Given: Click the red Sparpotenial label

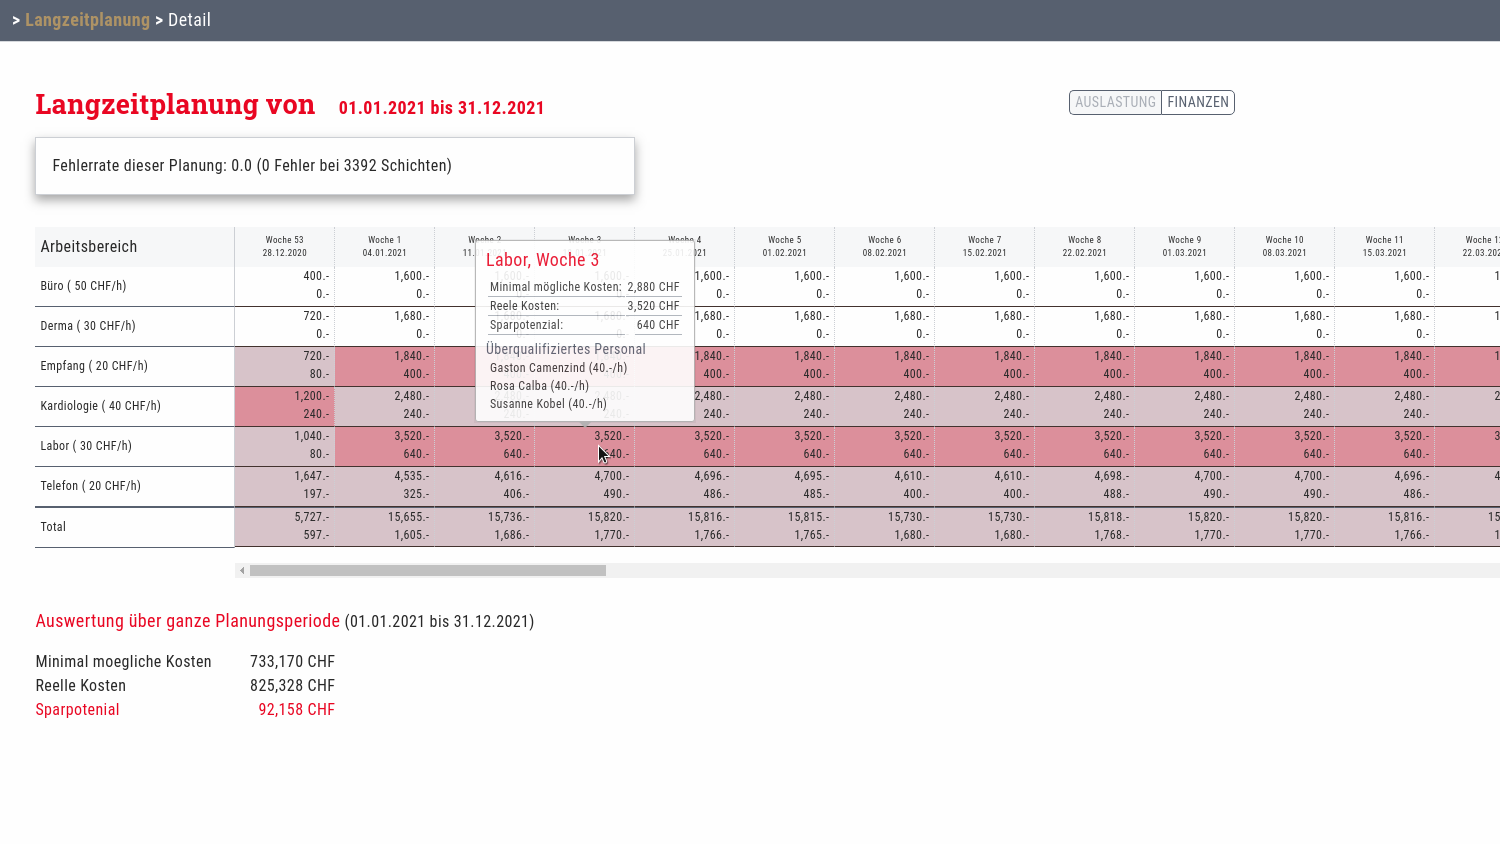Looking at the screenshot, I should pyautogui.click(x=77, y=710).
